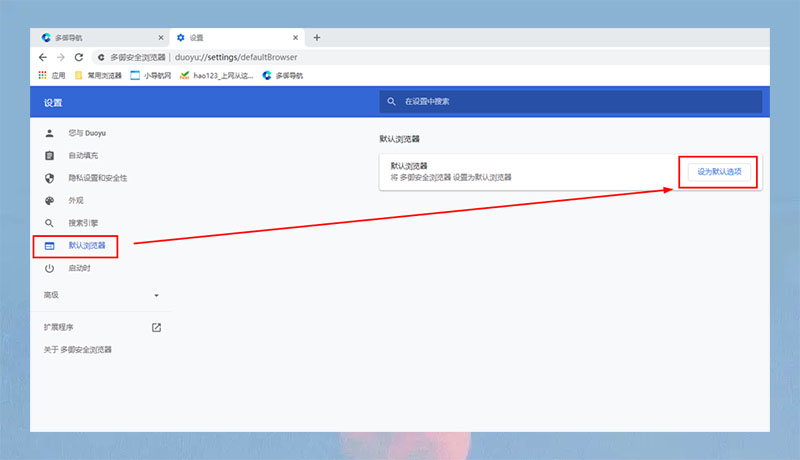800x460 pixels.
Task: Open 扩展程序 extensions link
Action: pyautogui.click(x=59, y=327)
